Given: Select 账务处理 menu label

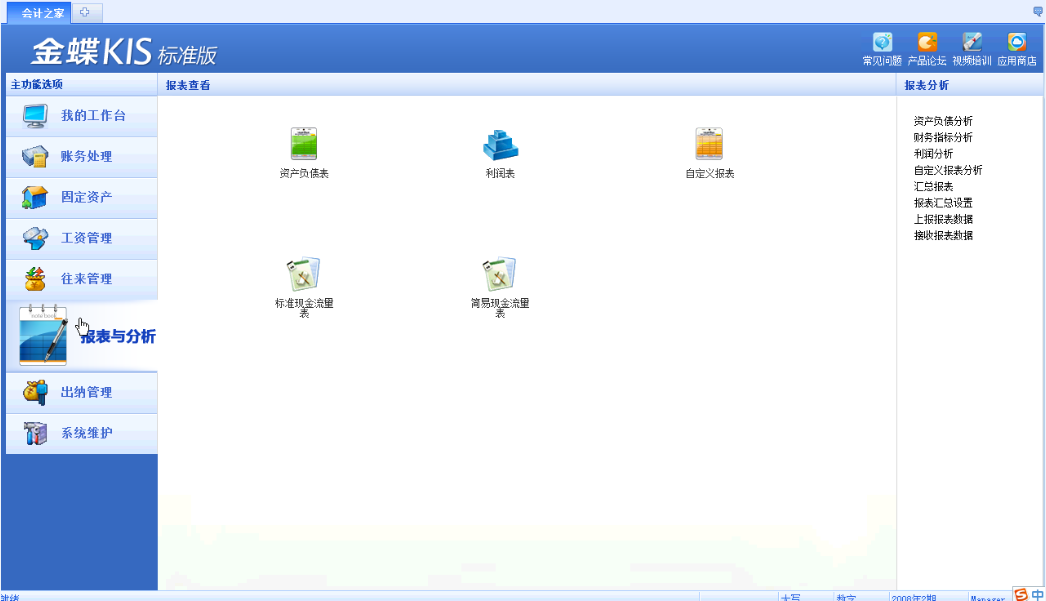Looking at the screenshot, I should click(86, 156).
